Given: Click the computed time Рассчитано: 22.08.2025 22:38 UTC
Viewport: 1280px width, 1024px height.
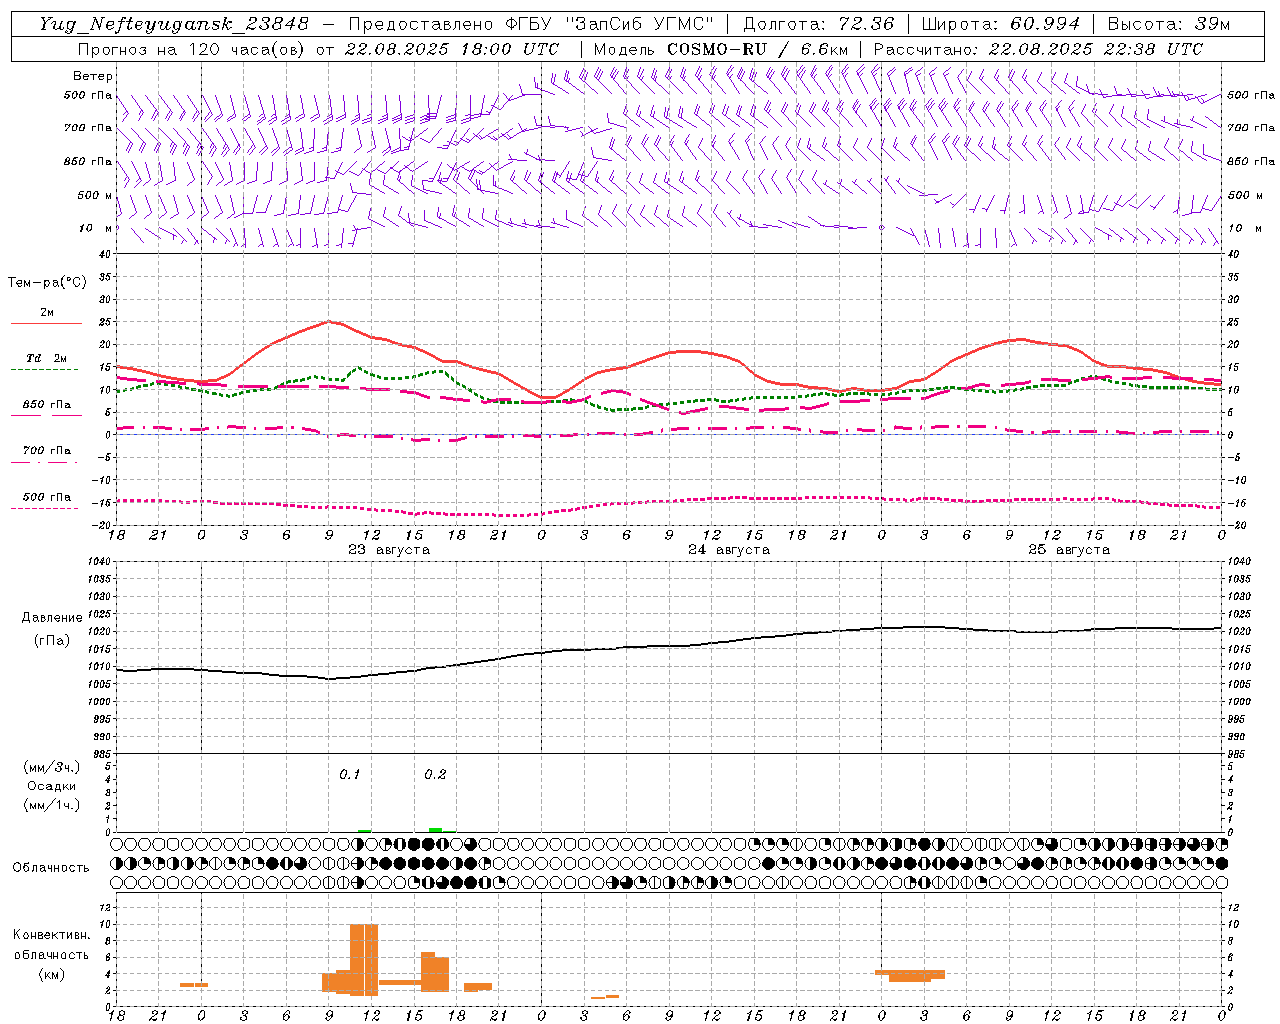Looking at the screenshot, I should click(x=1038, y=49).
